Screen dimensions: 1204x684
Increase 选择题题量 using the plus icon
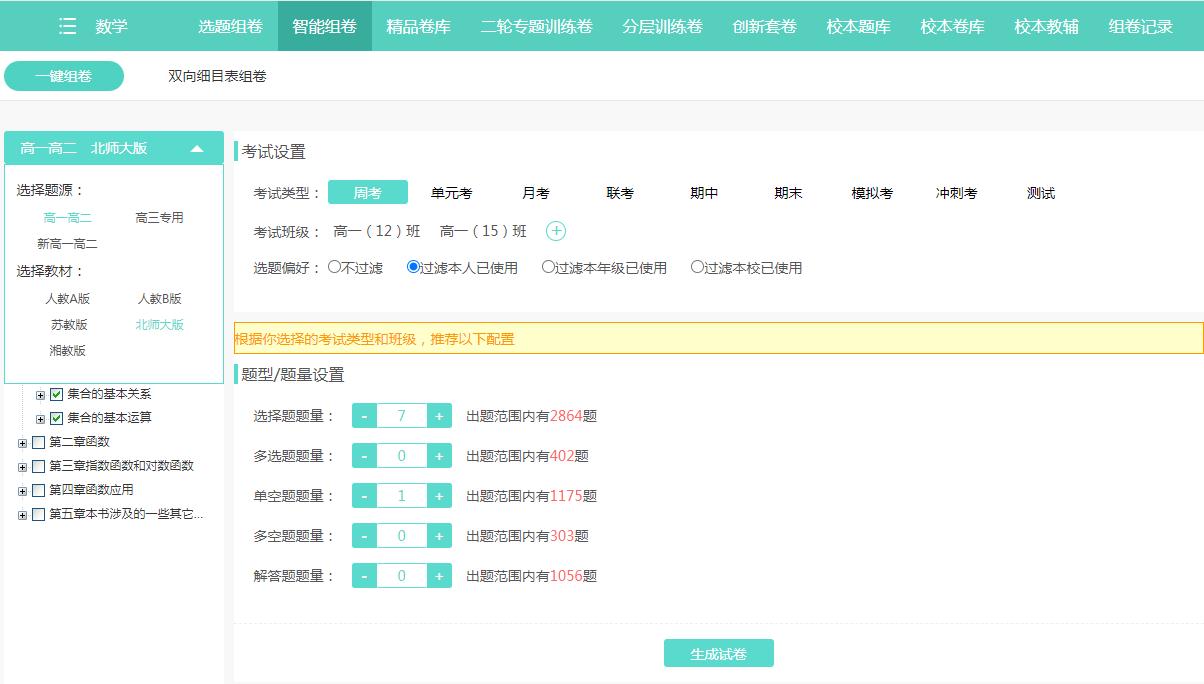point(438,415)
